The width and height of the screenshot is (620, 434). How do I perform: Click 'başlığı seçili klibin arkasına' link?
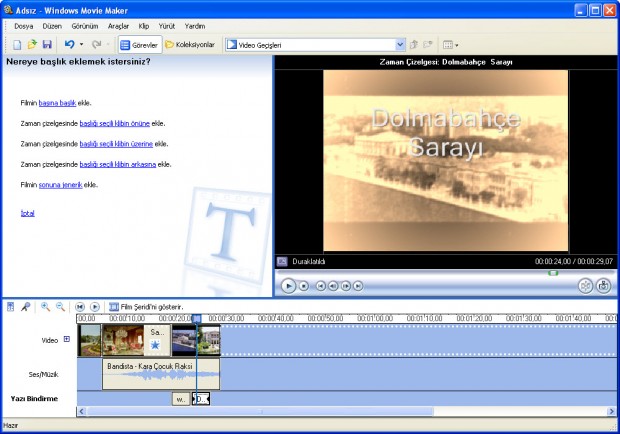118,164
